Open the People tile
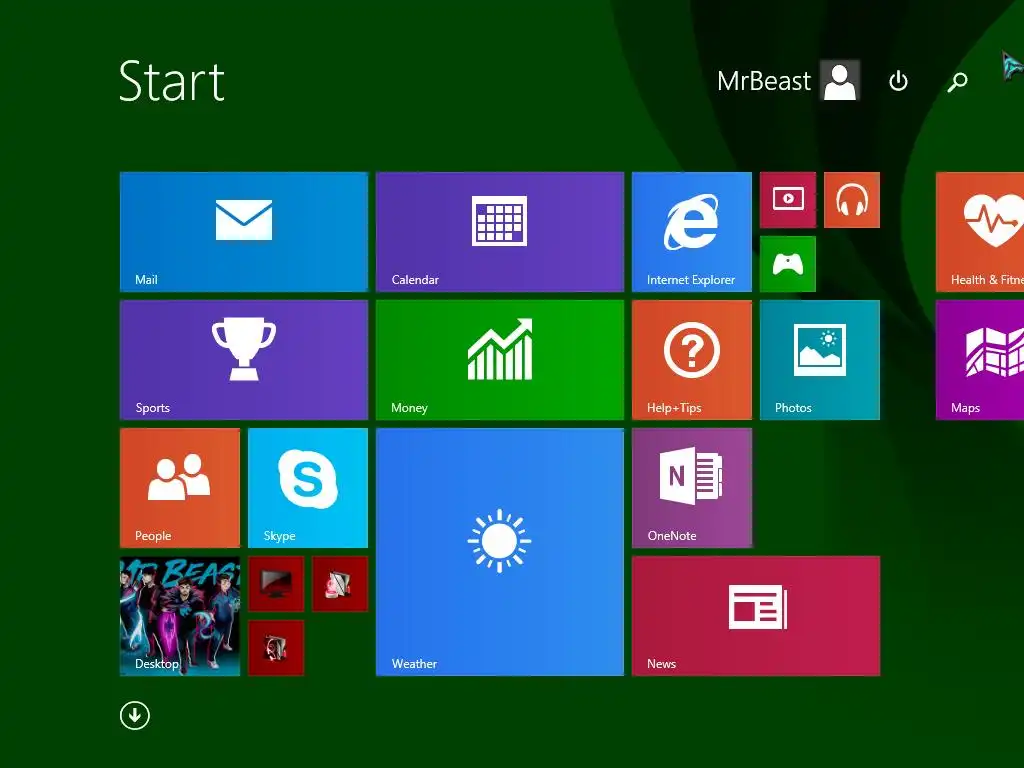Screen dimensions: 1024x768 [x=180, y=487]
